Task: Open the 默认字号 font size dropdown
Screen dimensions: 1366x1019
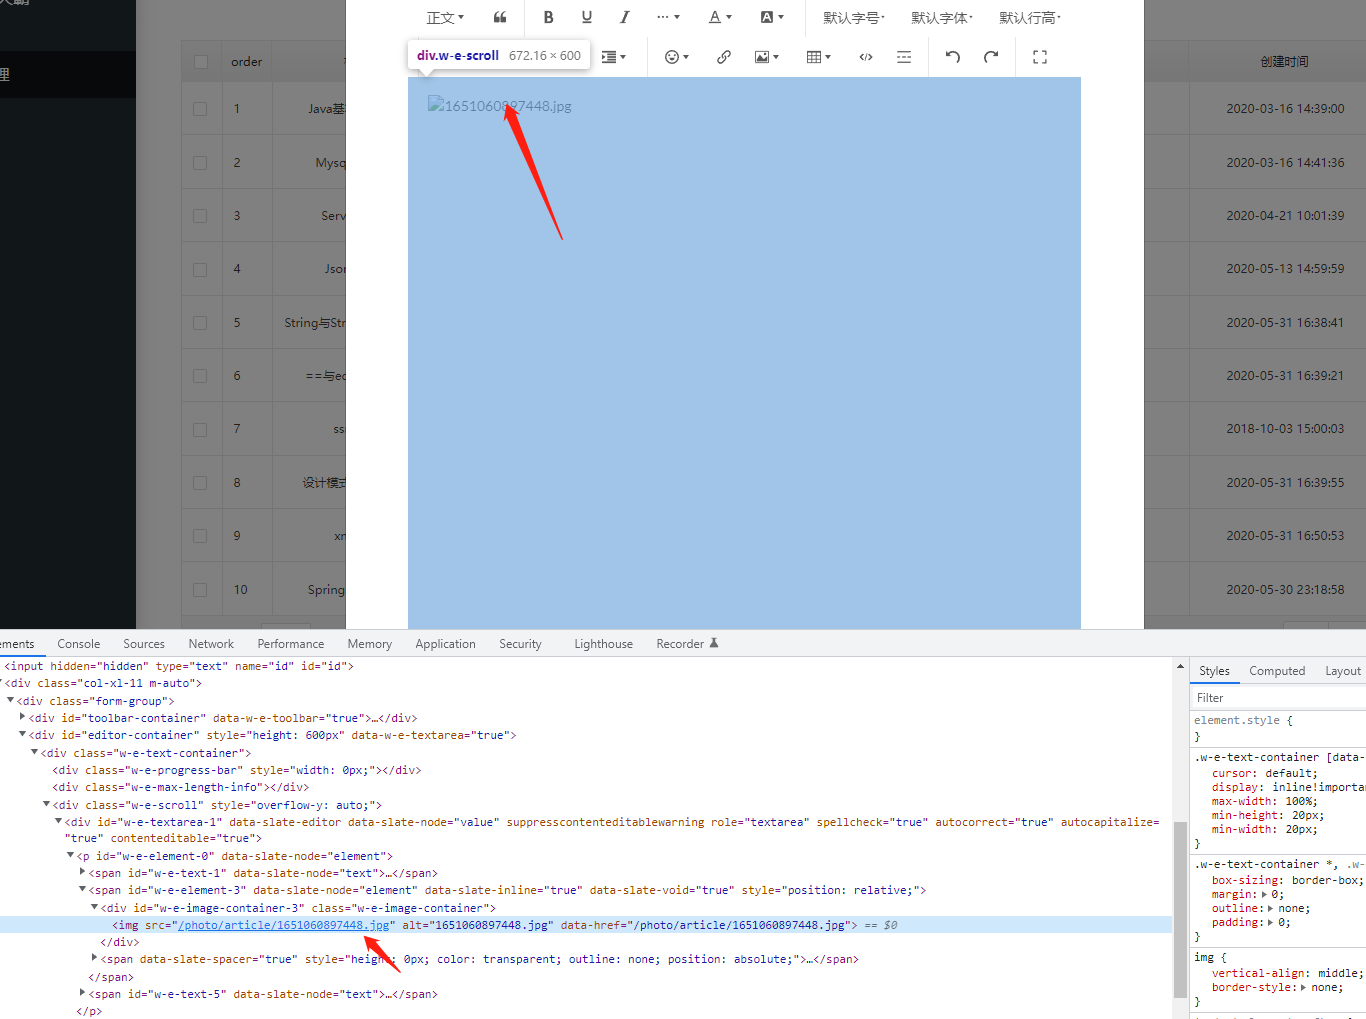Action: click(x=851, y=17)
